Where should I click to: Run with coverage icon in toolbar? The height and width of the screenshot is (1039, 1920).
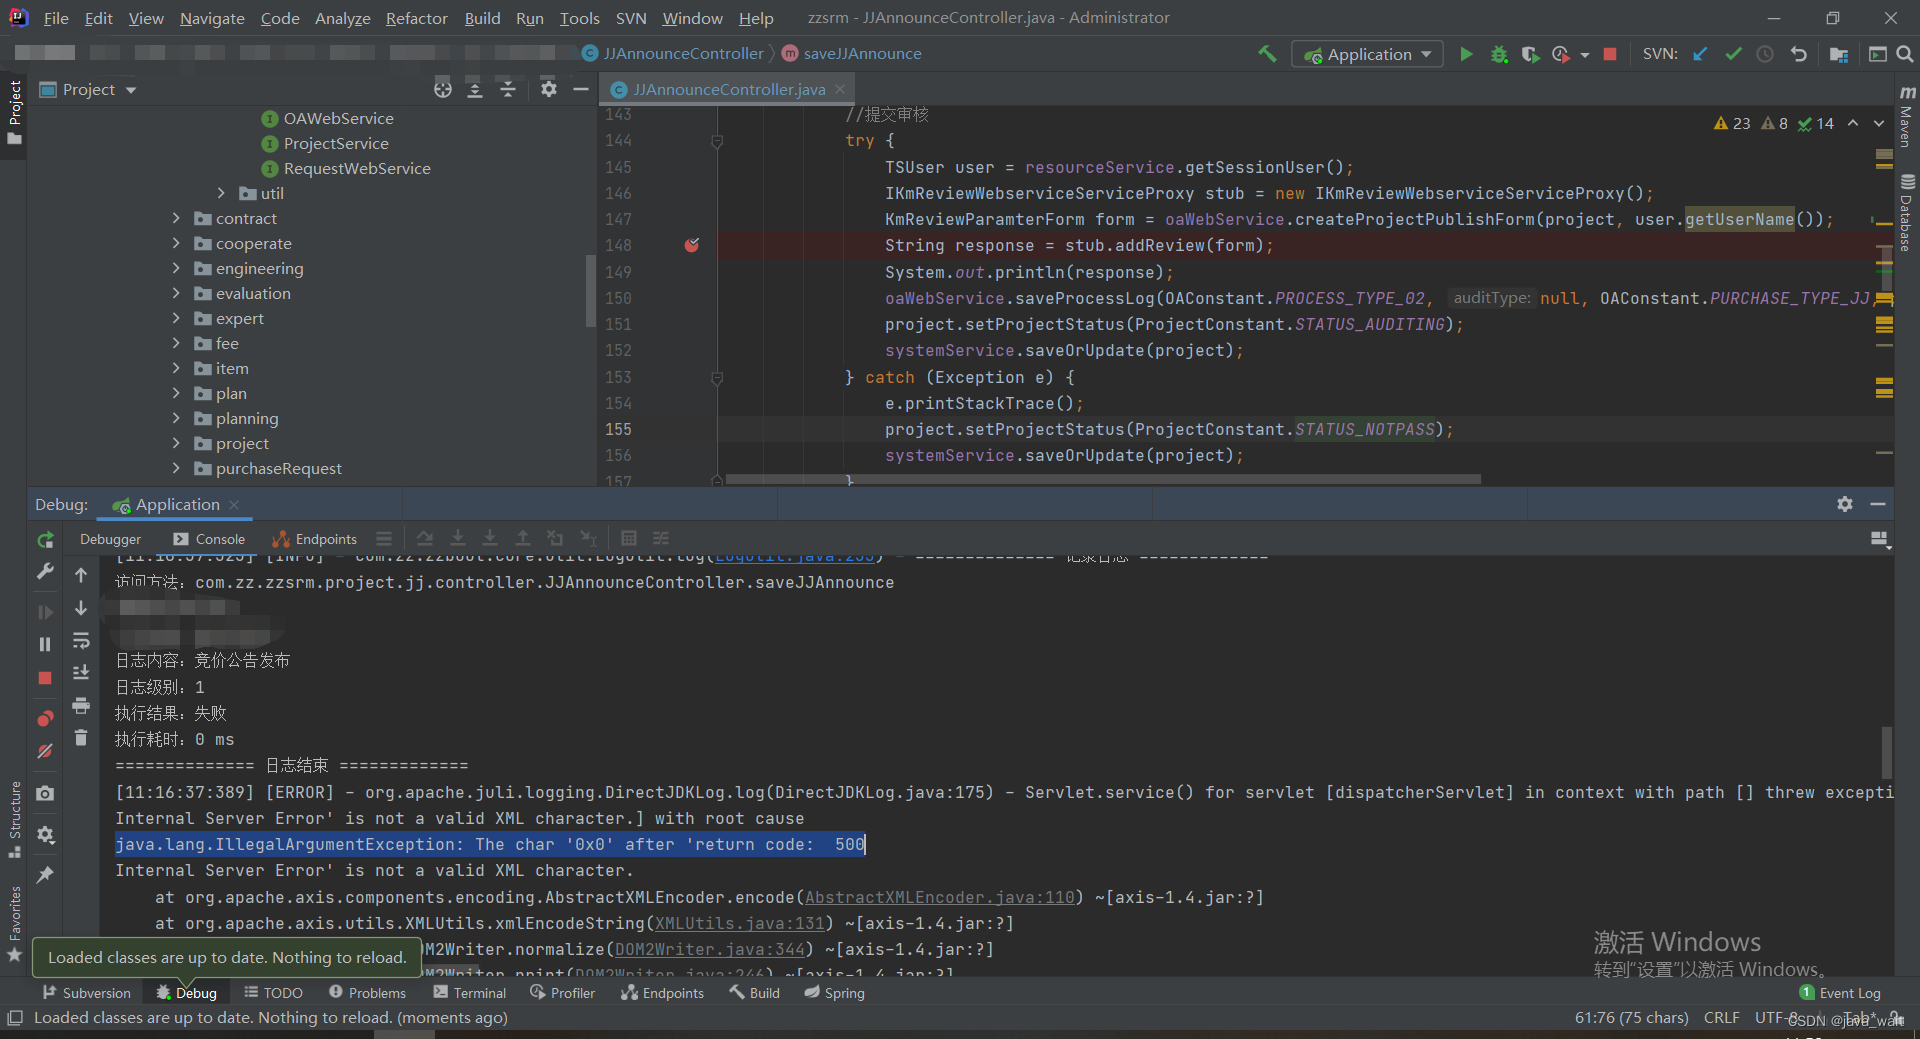point(1530,54)
